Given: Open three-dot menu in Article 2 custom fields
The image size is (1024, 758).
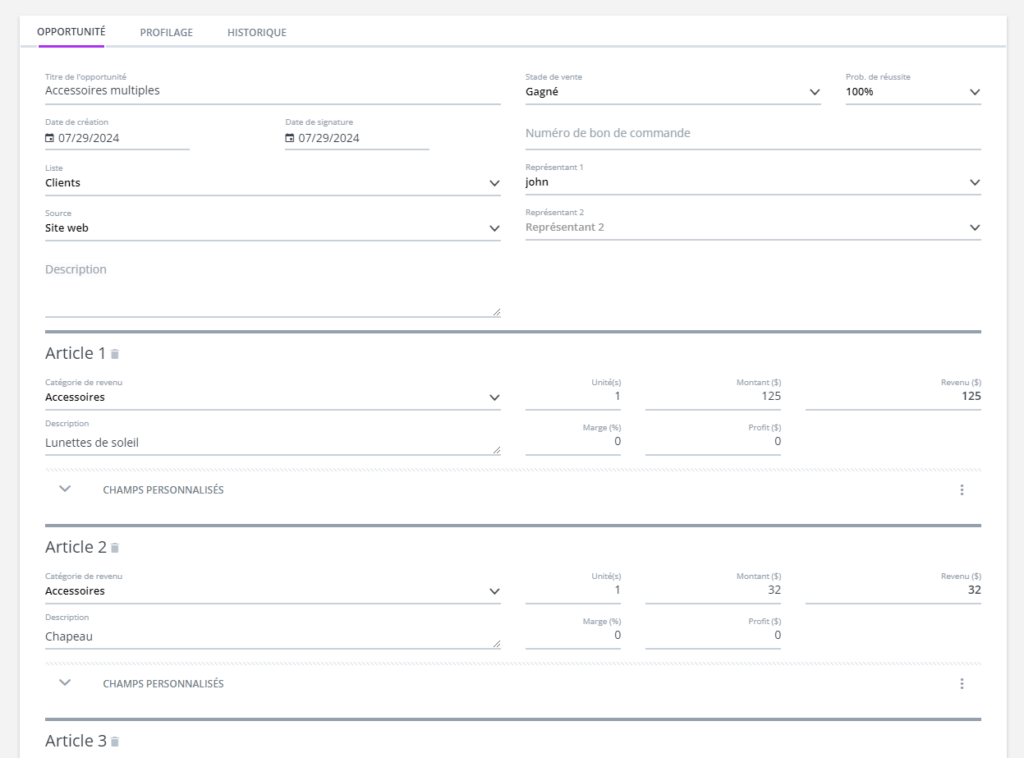Looking at the screenshot, I should click(x=961, y=684).
